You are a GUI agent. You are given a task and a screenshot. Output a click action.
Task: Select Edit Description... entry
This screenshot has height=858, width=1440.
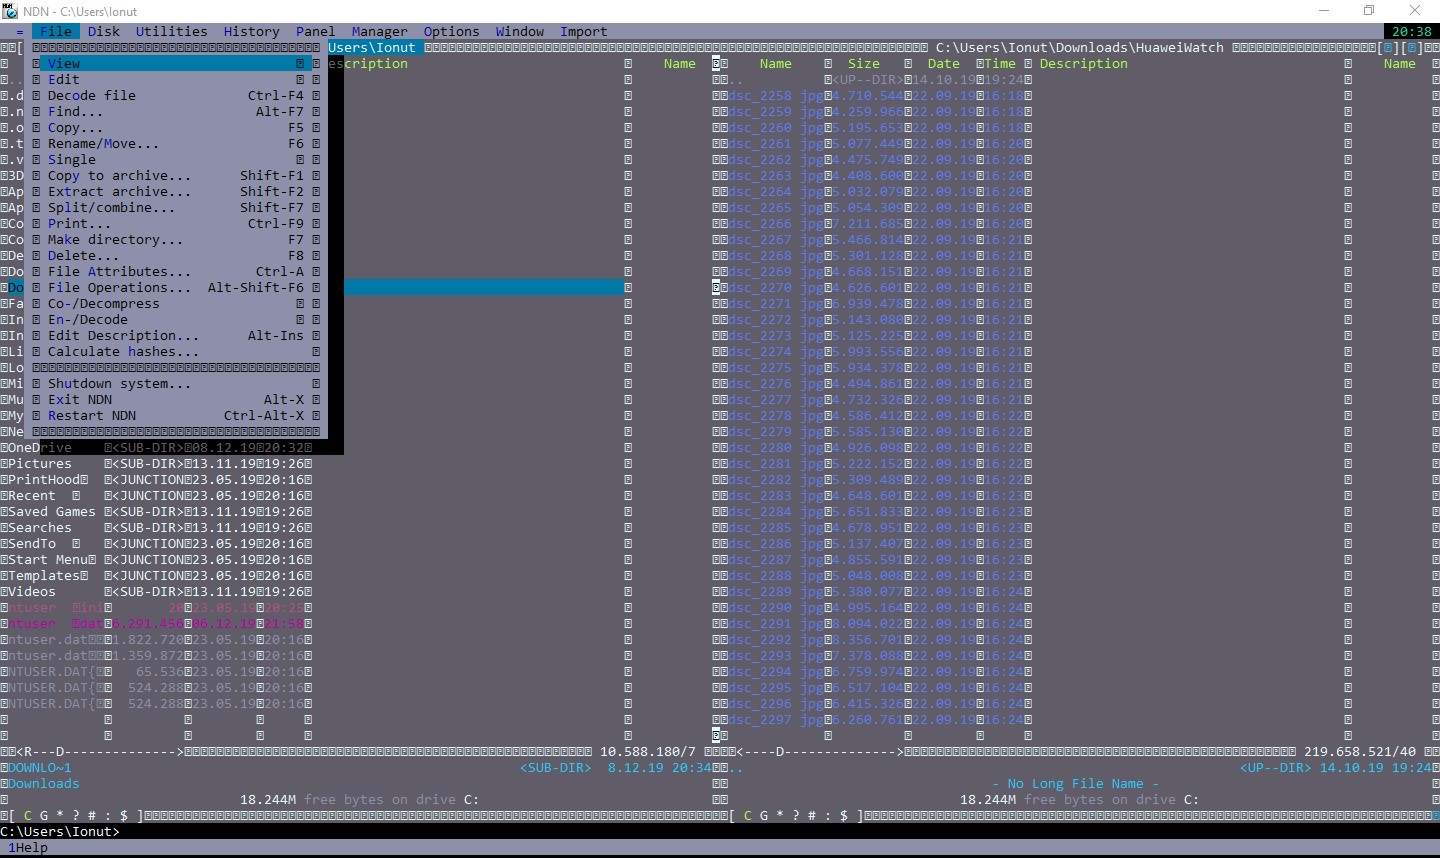(176, 335)
